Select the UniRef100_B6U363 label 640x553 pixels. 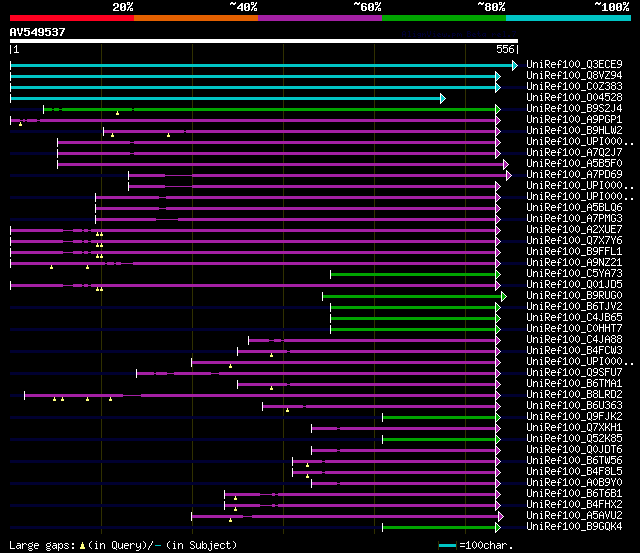[574, 406]
